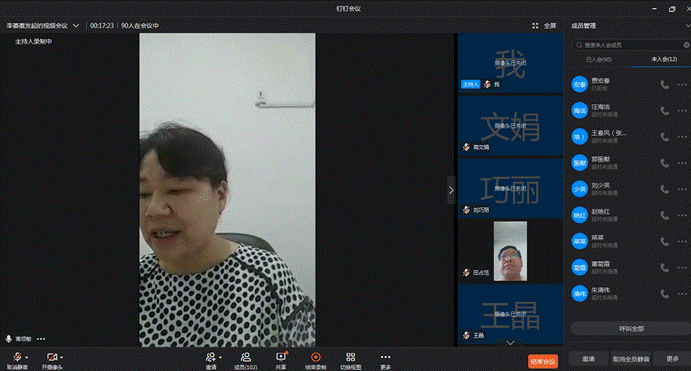Viewport: 691px width, 371px height.
Task: Open more options for 汪海洁
Action: (x=682, y=111)
